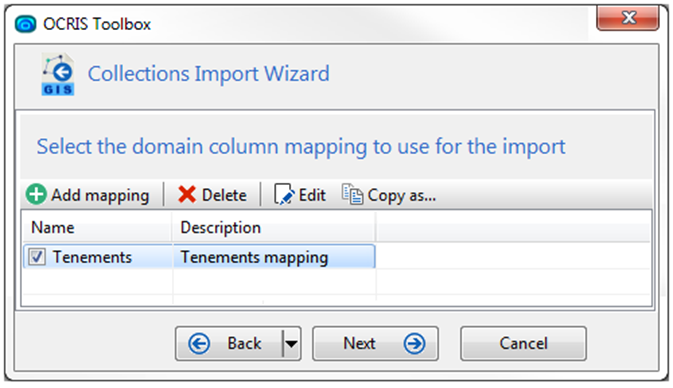Screen dimensions: 673x388
Task: Click the Delete toolbar label
Action: [x=224, y=195]
